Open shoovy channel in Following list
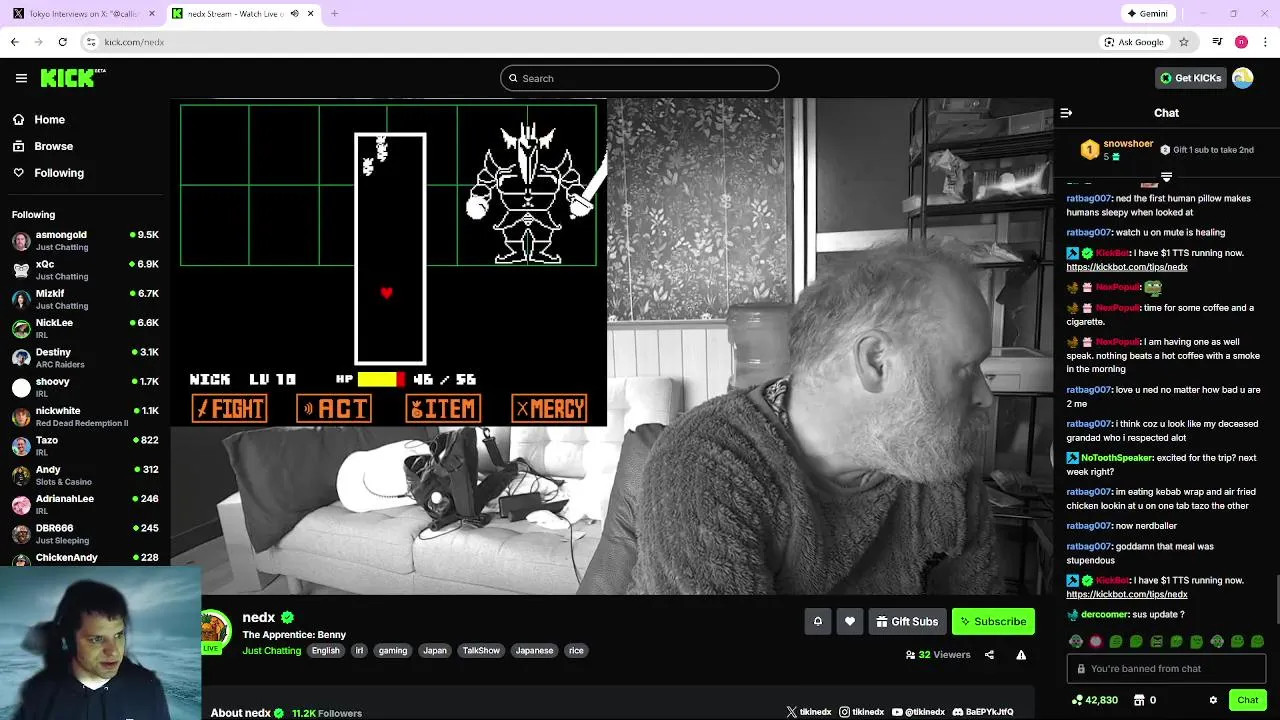The width and height of the screenshot is (1280, 720). 85,387
